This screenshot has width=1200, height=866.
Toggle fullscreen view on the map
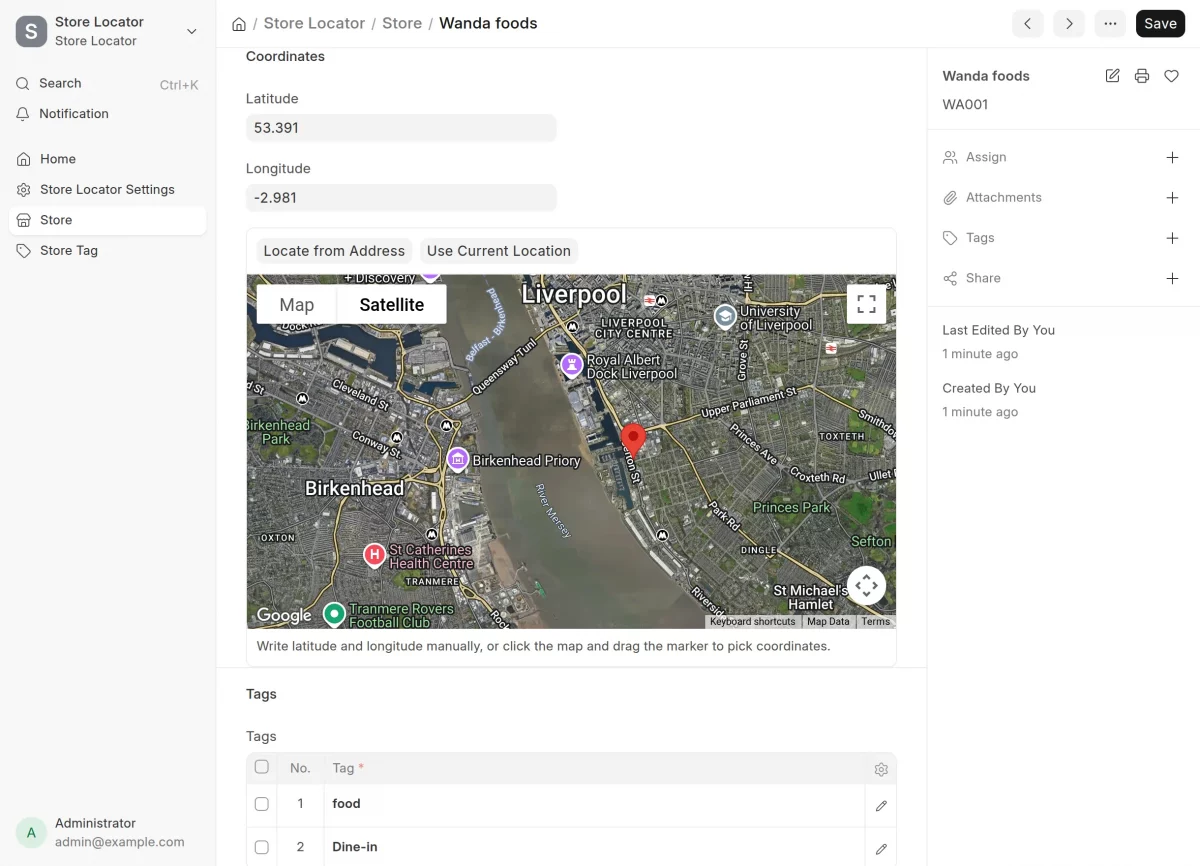pyautogui.click(x=866, y=304)
